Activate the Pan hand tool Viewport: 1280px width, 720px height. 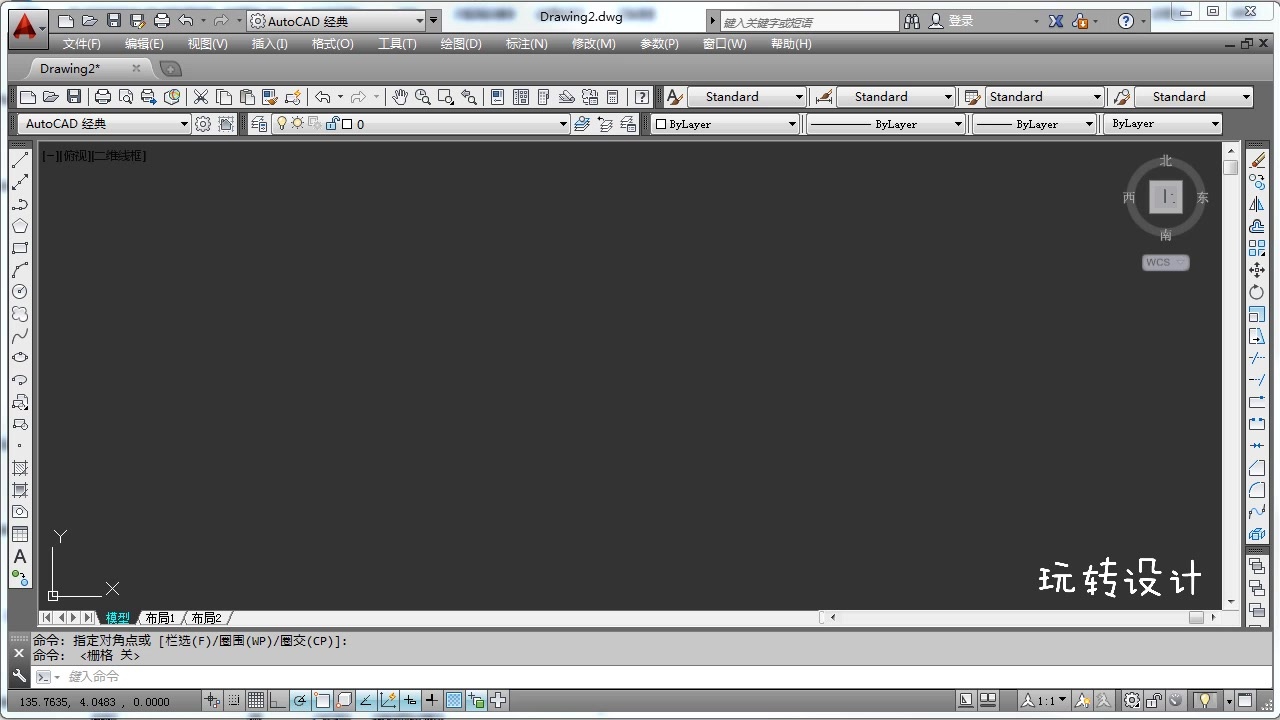pyautogui.click(x=400, y=97)
